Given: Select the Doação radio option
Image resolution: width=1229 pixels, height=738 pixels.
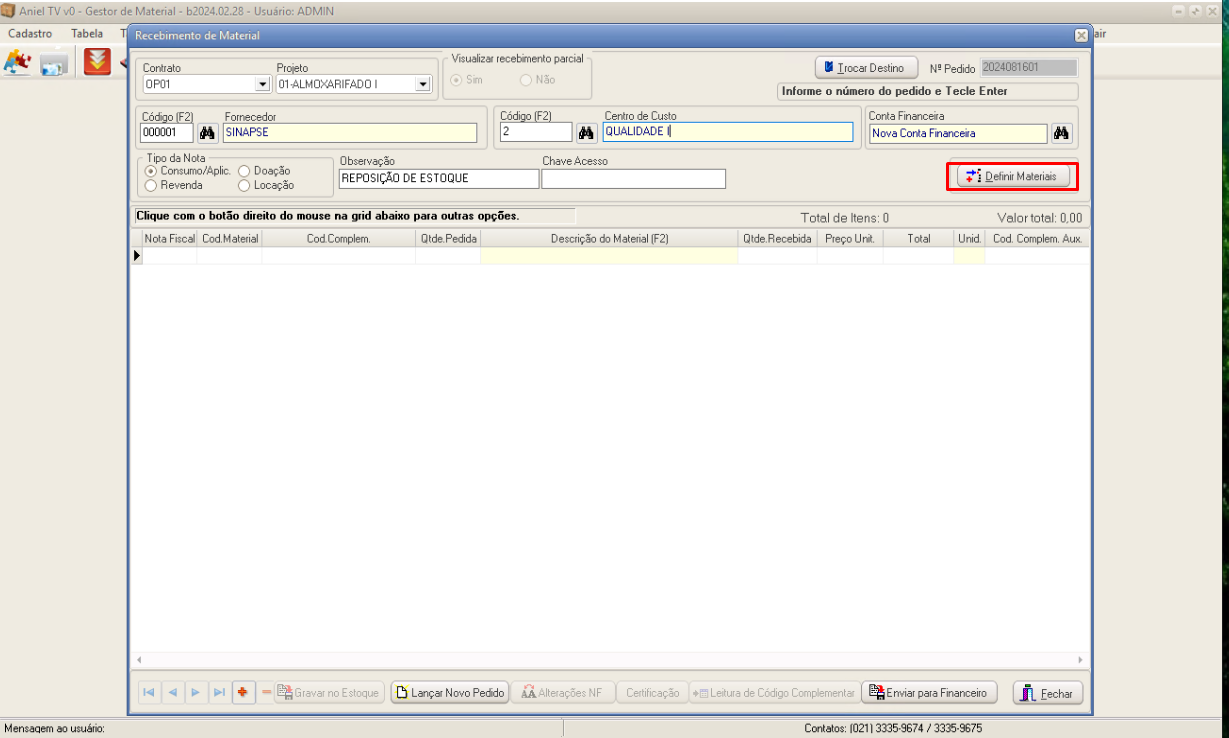Looking at the screenshot, I should click(244, 171).
